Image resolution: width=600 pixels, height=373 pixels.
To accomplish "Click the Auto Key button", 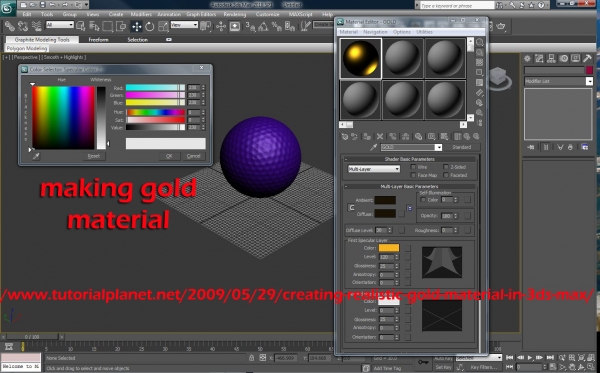I will pos(443,358).
